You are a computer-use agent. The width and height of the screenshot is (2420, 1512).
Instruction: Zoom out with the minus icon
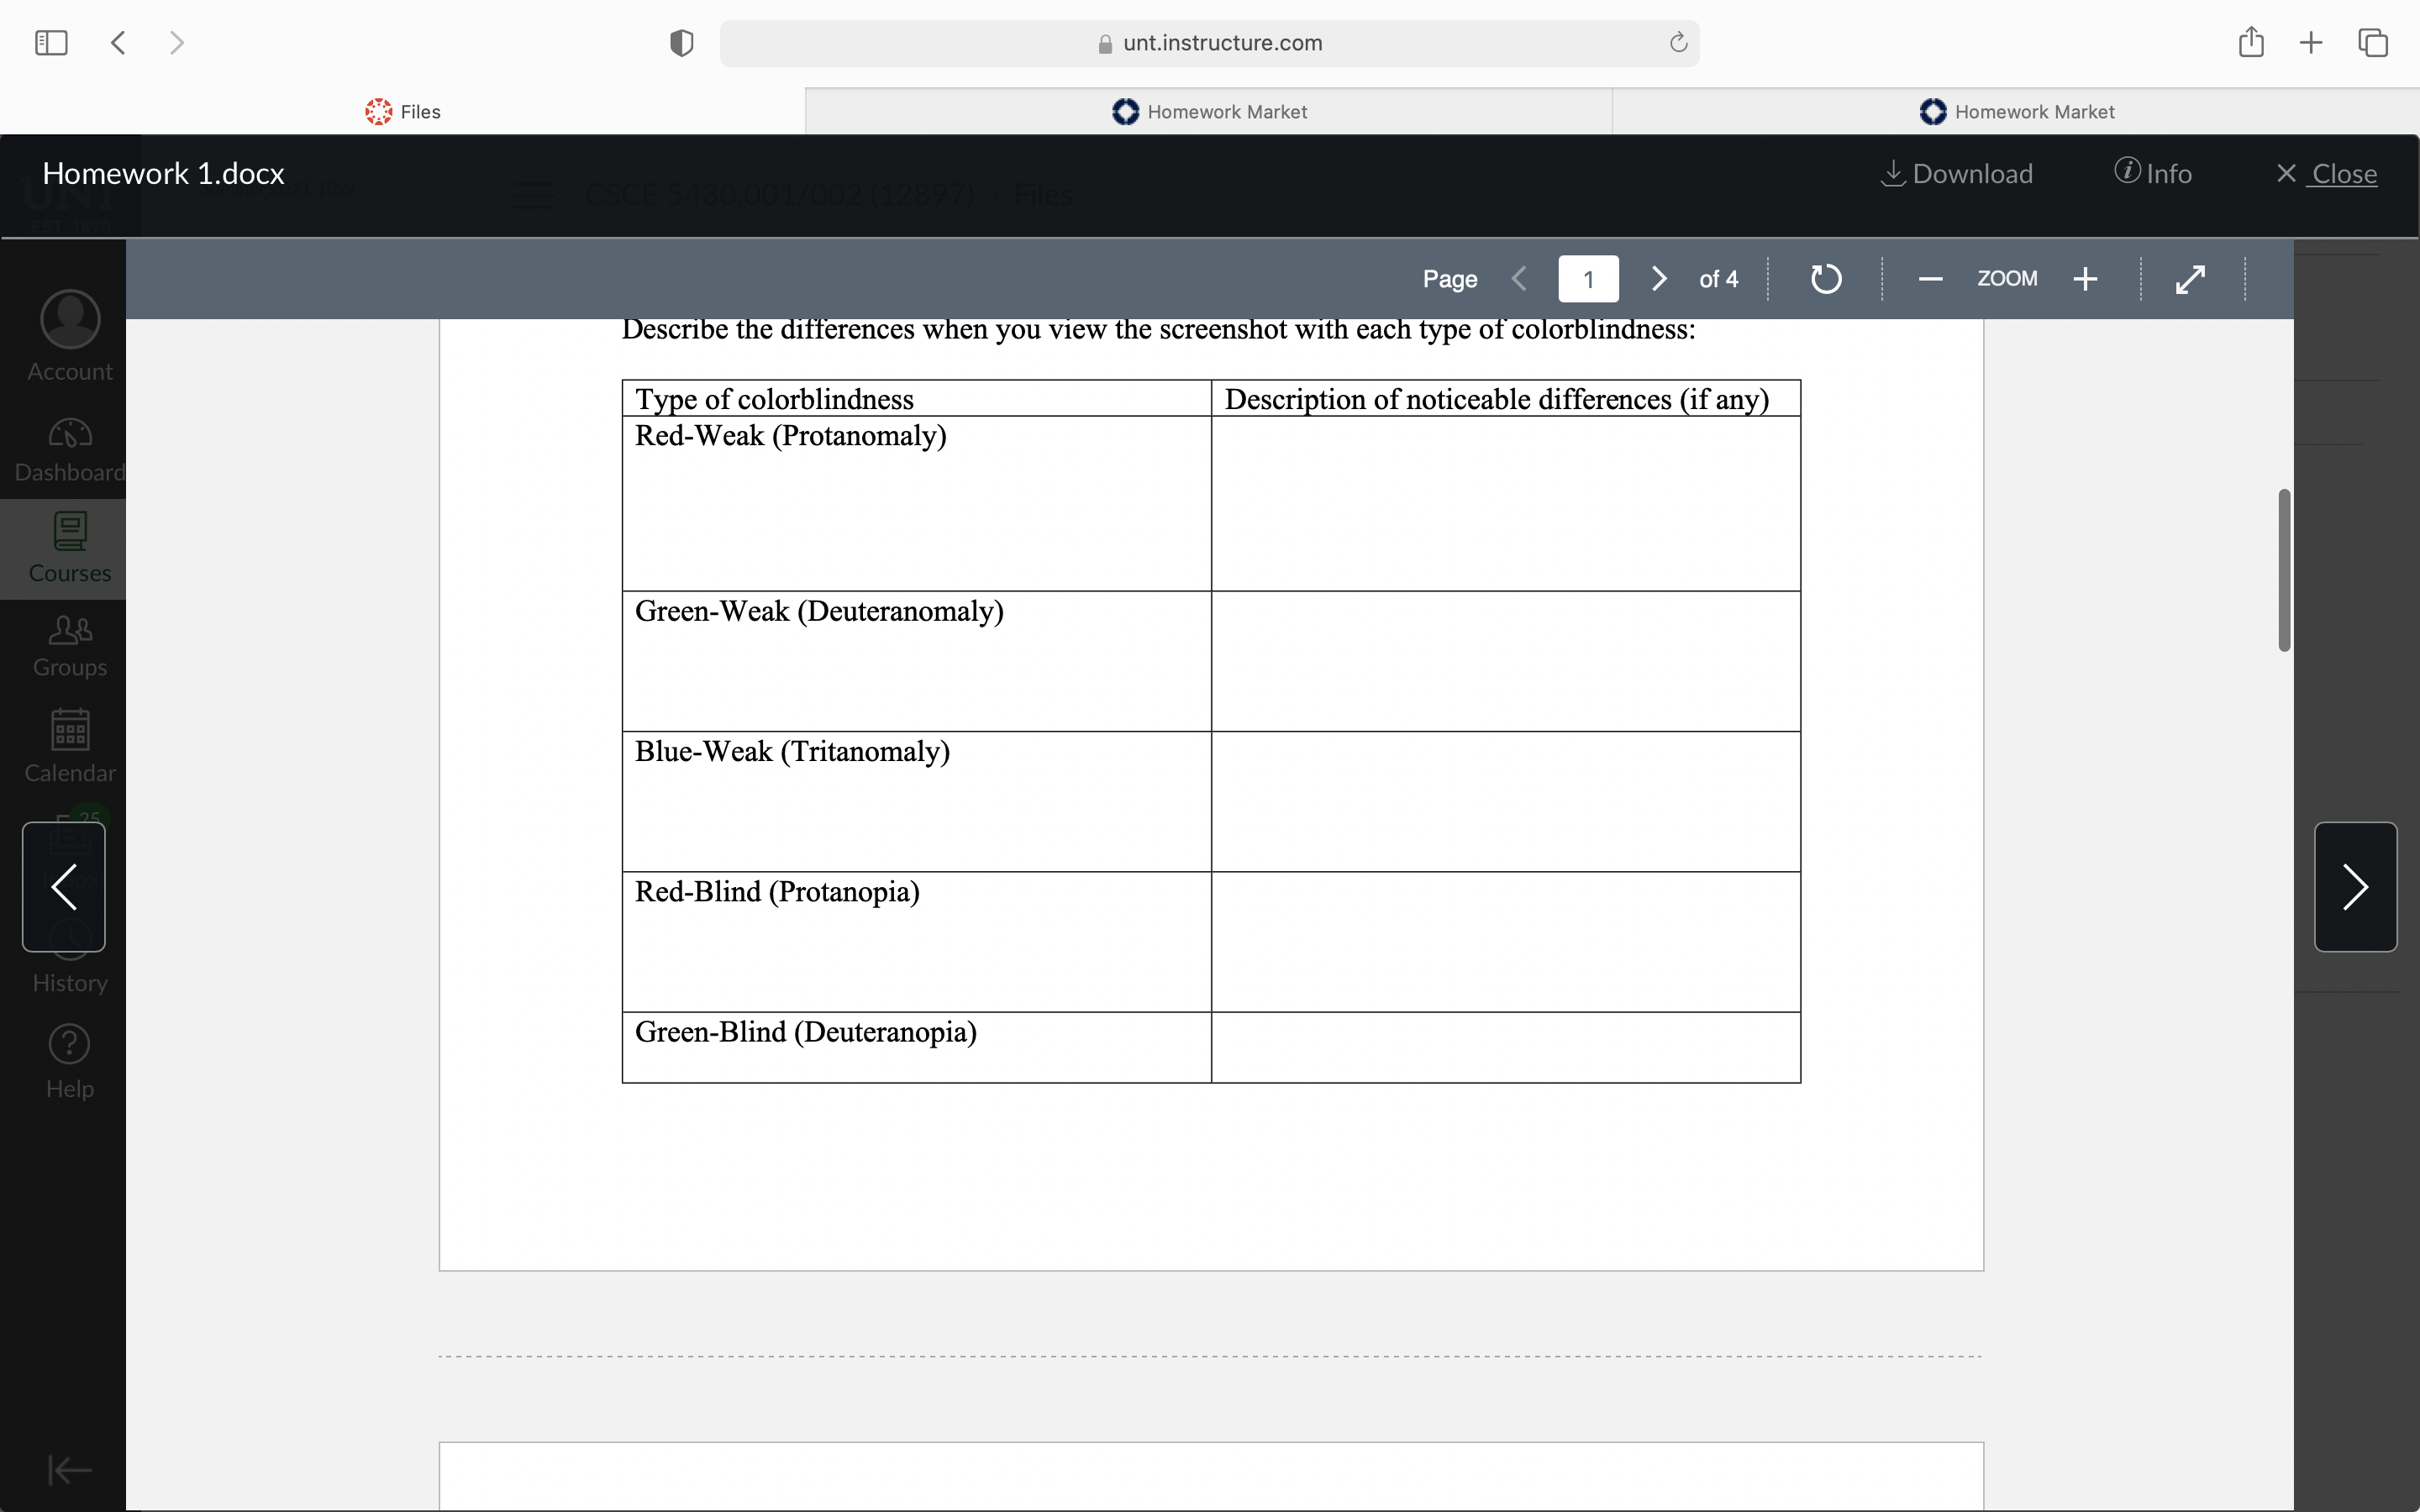point(1930,279)
